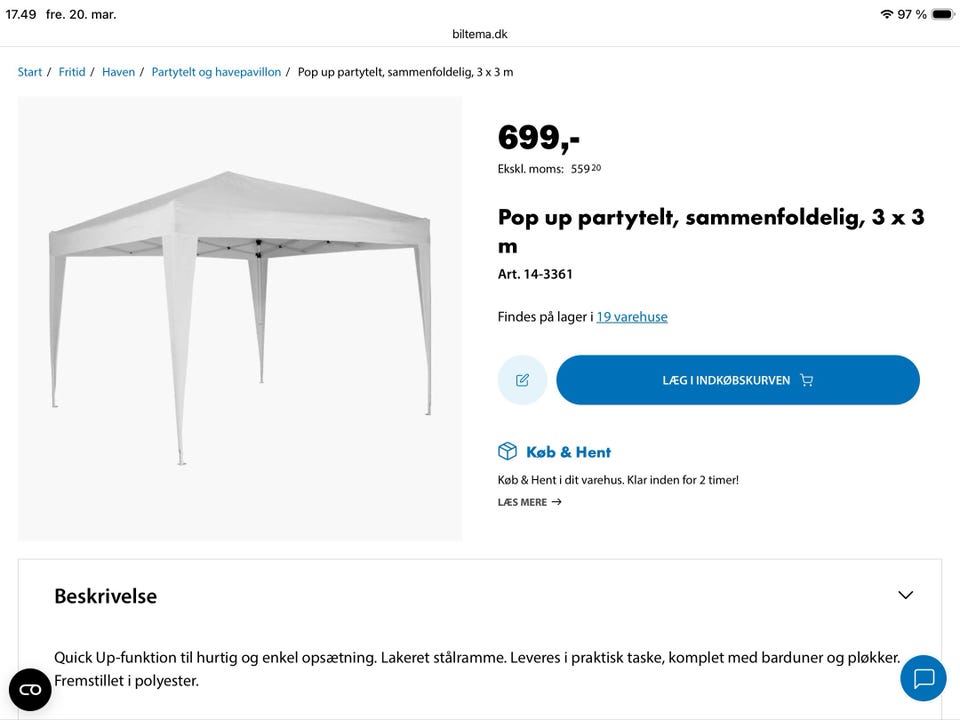Click the LÆS MERE link
This screenshot has height=720, width=960.
(x=522, y=502)
